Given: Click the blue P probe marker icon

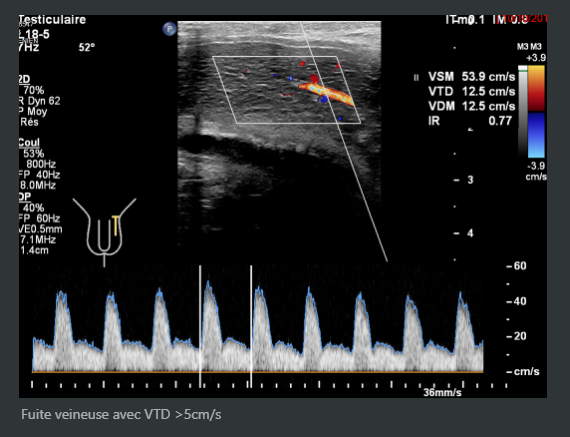Looking at the screenshot, I should [x=169, y=29].
